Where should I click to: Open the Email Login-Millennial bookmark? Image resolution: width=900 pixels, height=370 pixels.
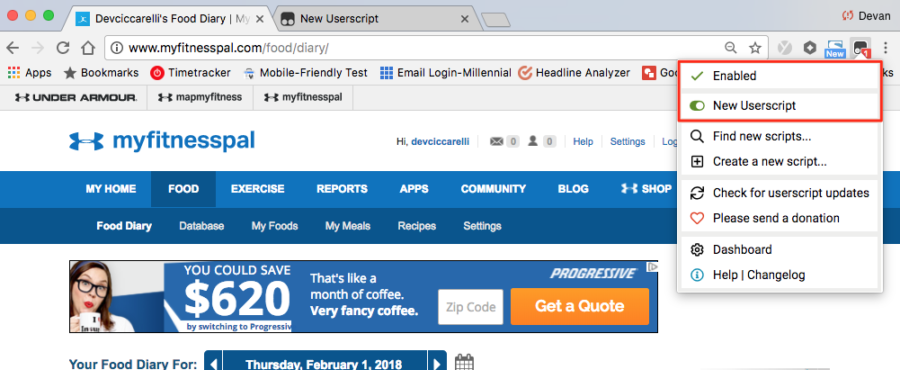[445, 73]
